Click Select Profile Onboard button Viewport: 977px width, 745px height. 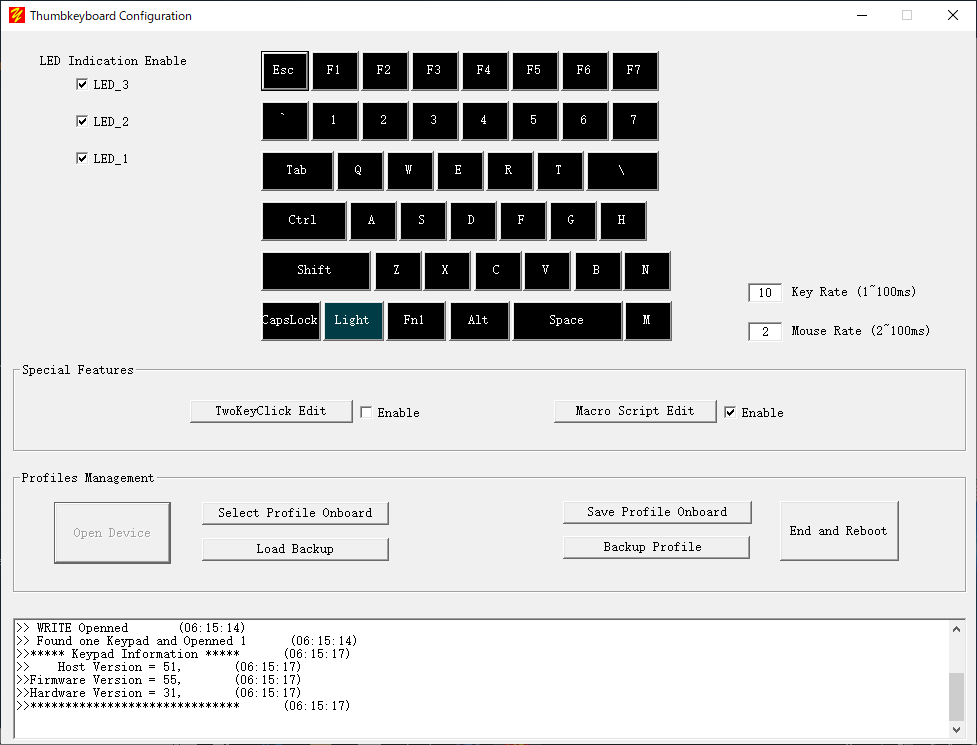click(295, 513)
